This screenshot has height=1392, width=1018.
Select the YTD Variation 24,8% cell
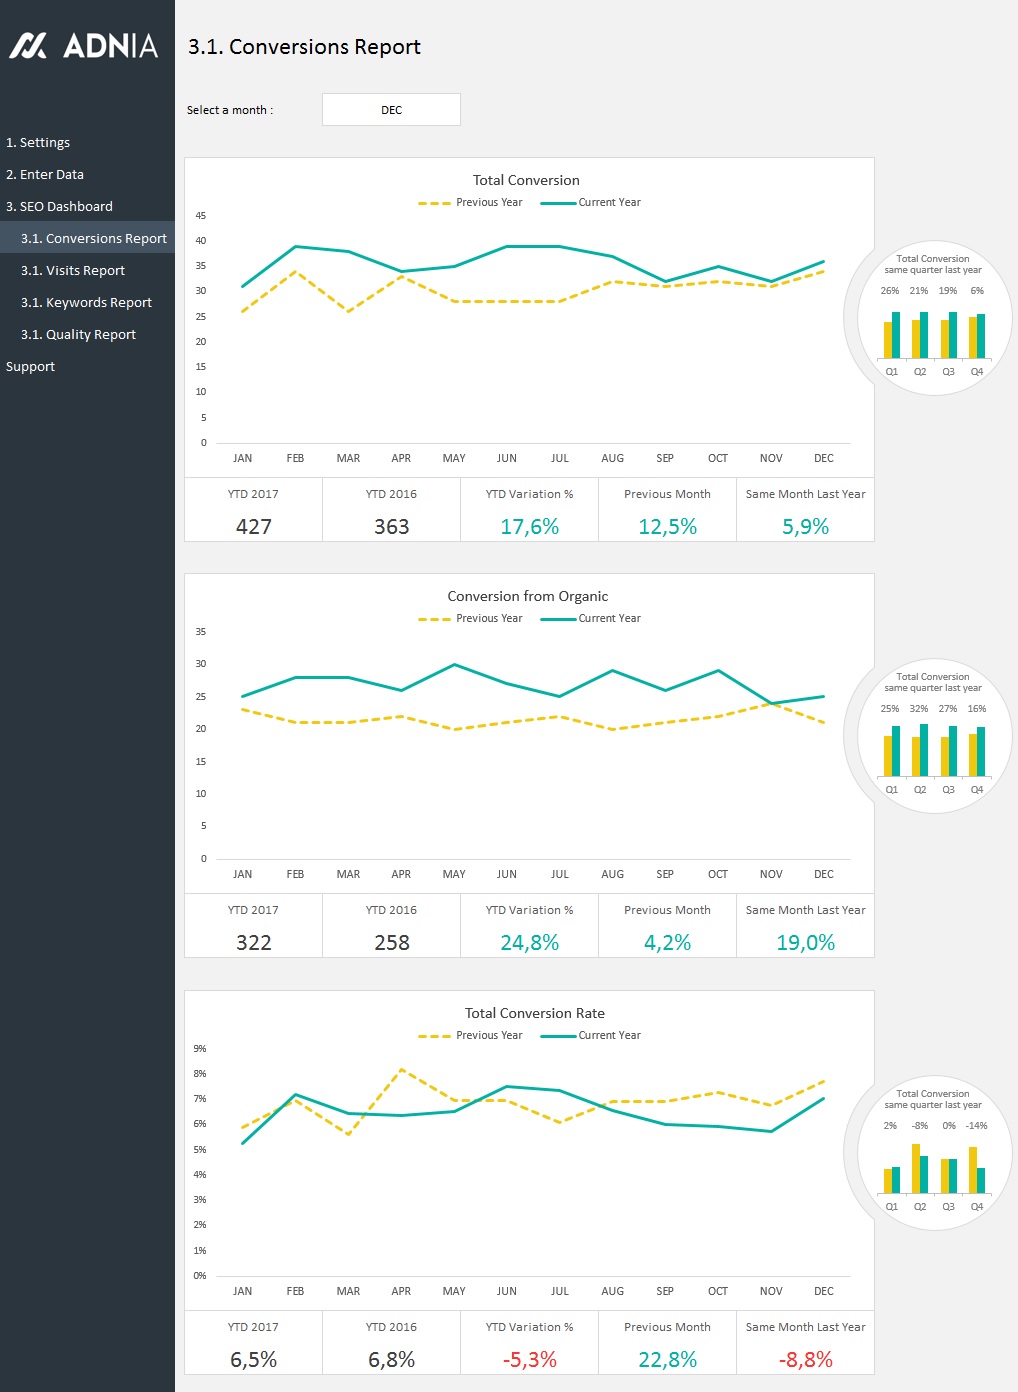click(x=529, y=943)
